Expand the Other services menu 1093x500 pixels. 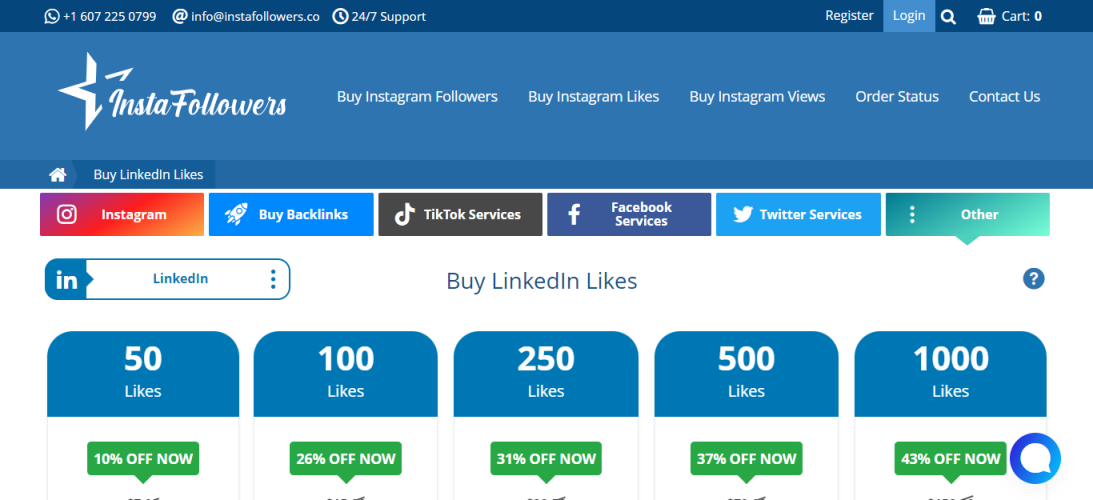click(x=967, y=214)
